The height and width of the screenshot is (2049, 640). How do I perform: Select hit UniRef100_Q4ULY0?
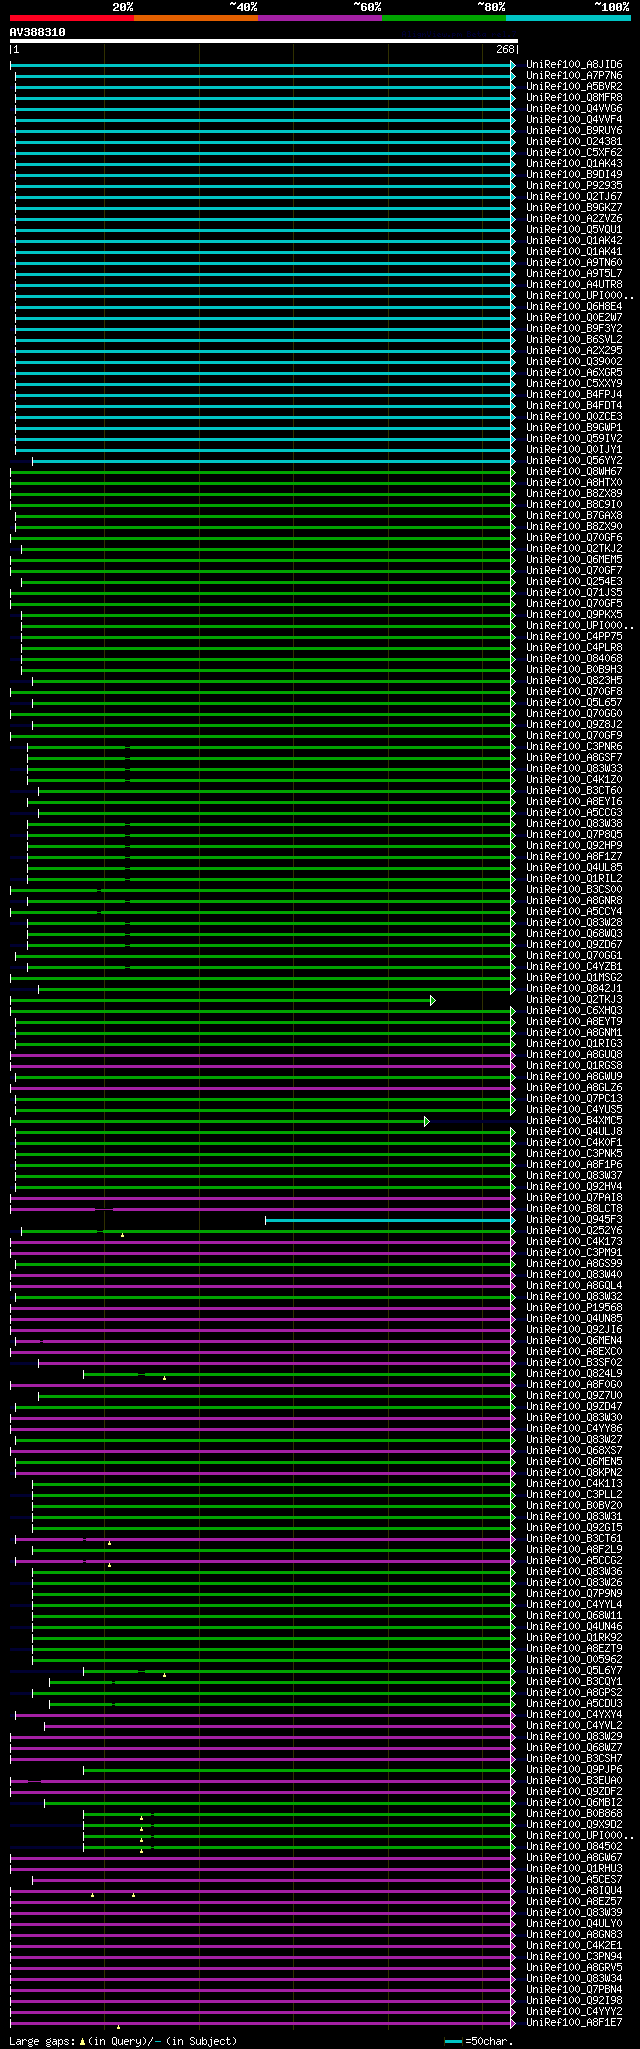[x=574, y=1924]
